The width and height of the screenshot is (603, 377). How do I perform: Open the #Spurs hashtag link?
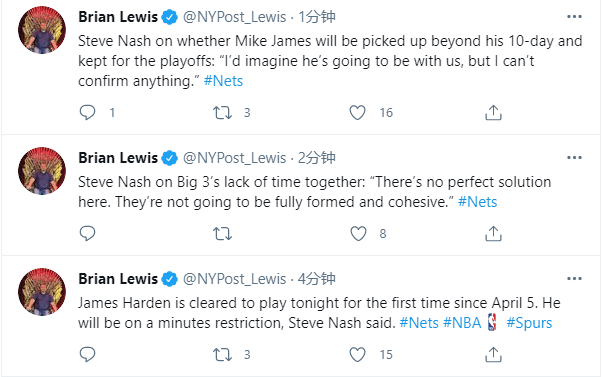[529, 323]
